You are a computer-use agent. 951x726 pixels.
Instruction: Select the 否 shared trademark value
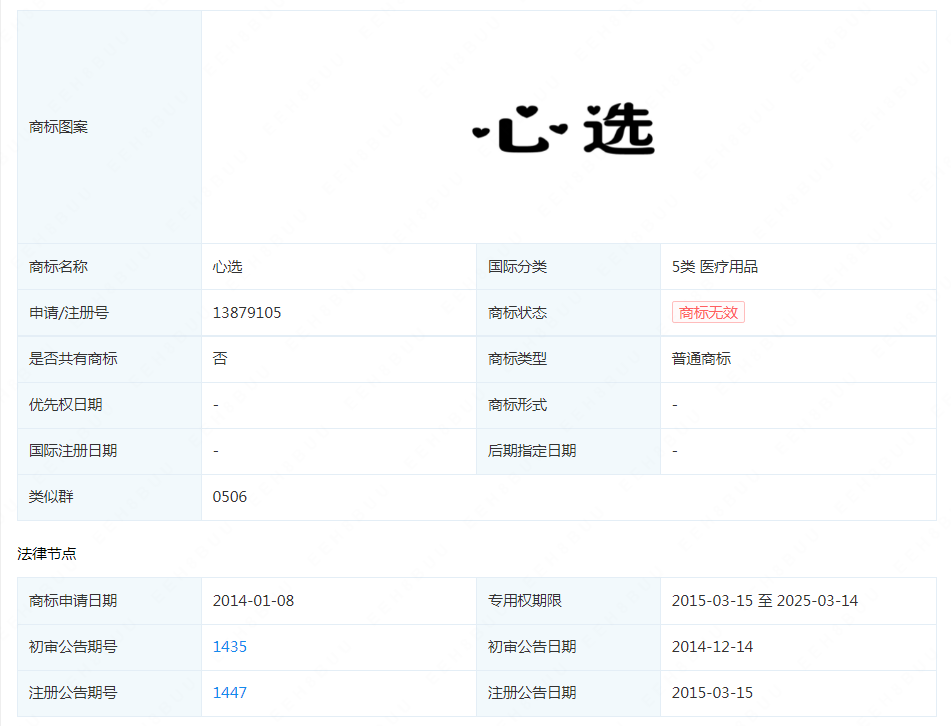[220, 358]
